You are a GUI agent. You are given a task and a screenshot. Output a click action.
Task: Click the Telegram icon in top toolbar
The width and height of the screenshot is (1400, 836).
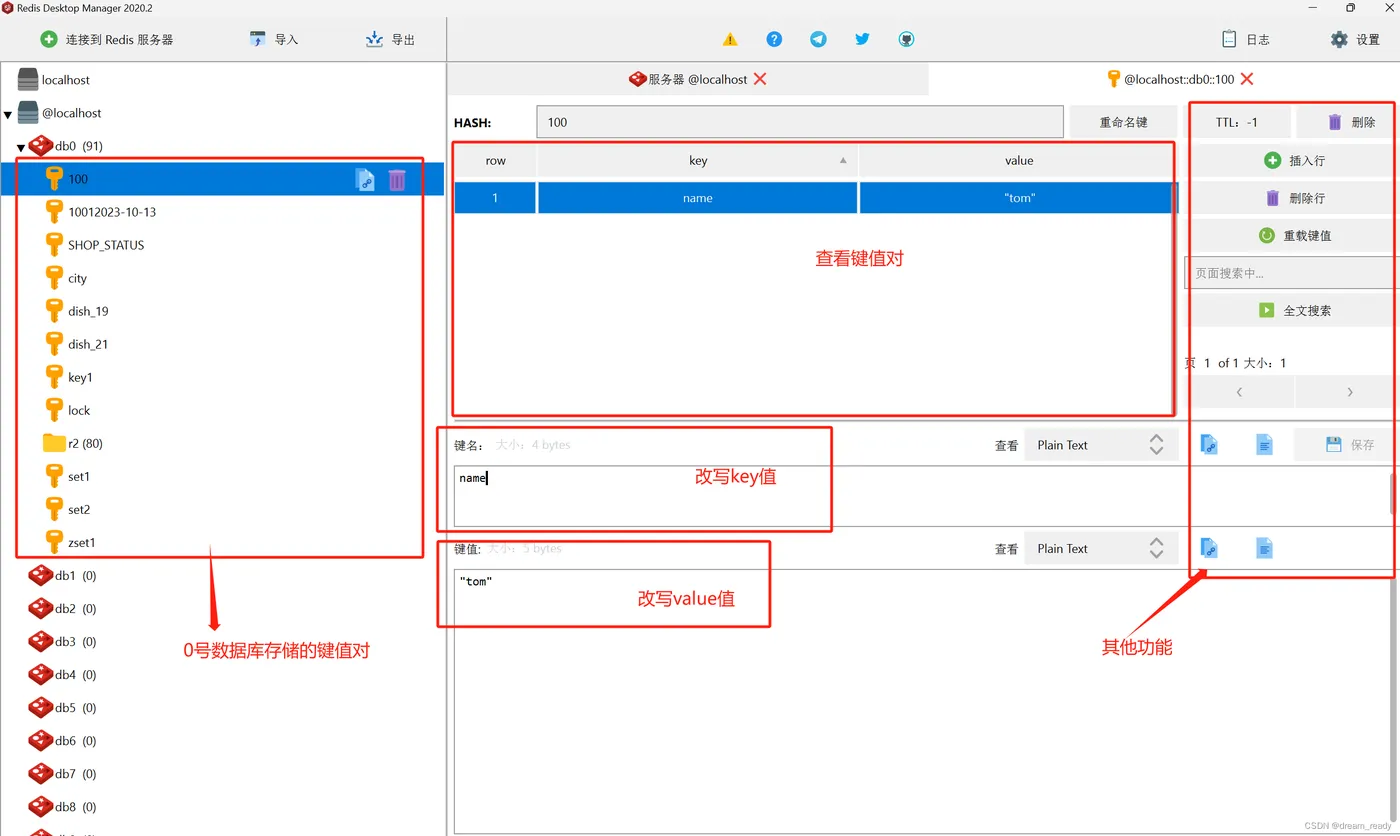coord(818,39)
